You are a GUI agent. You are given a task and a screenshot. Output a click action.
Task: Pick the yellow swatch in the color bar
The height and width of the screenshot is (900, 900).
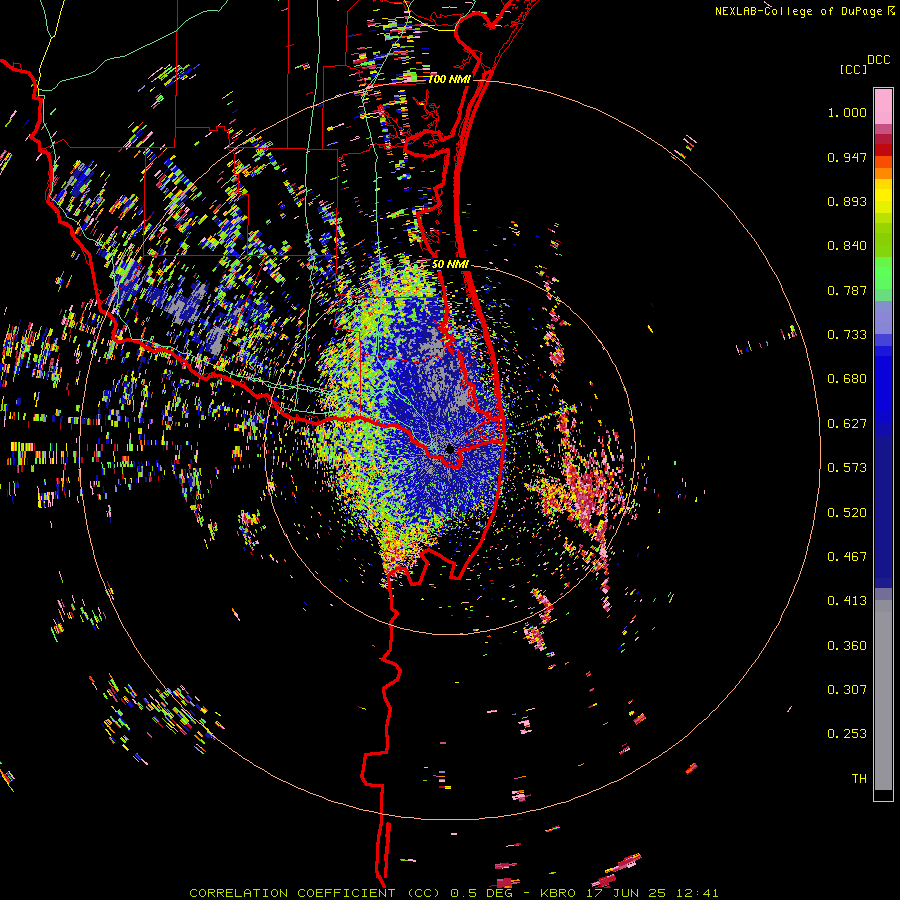click(x=883, y=196)
